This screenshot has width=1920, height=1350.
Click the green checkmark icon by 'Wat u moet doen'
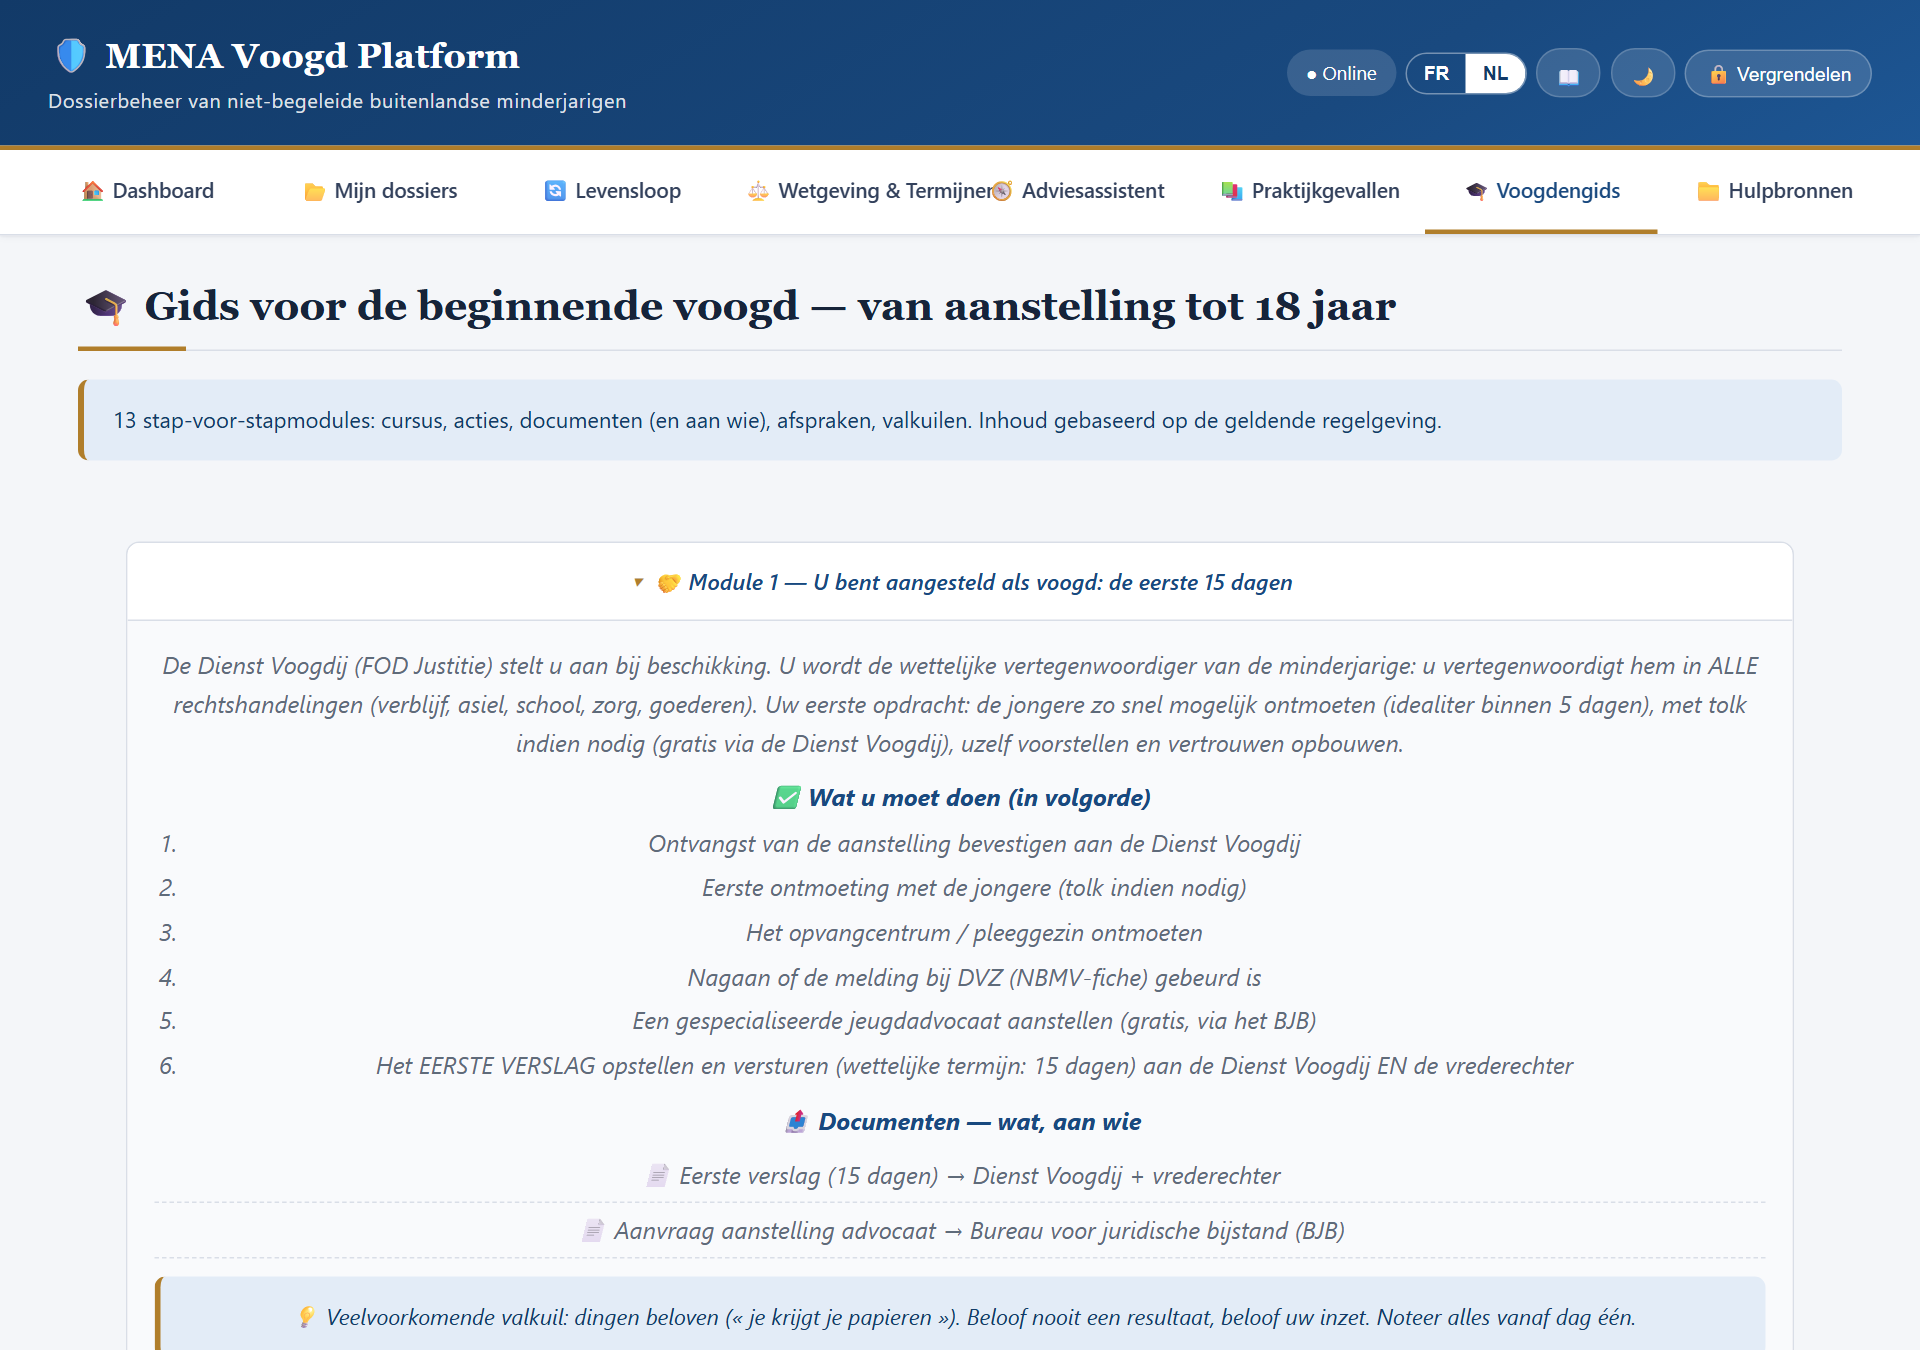tap(786, 798)
